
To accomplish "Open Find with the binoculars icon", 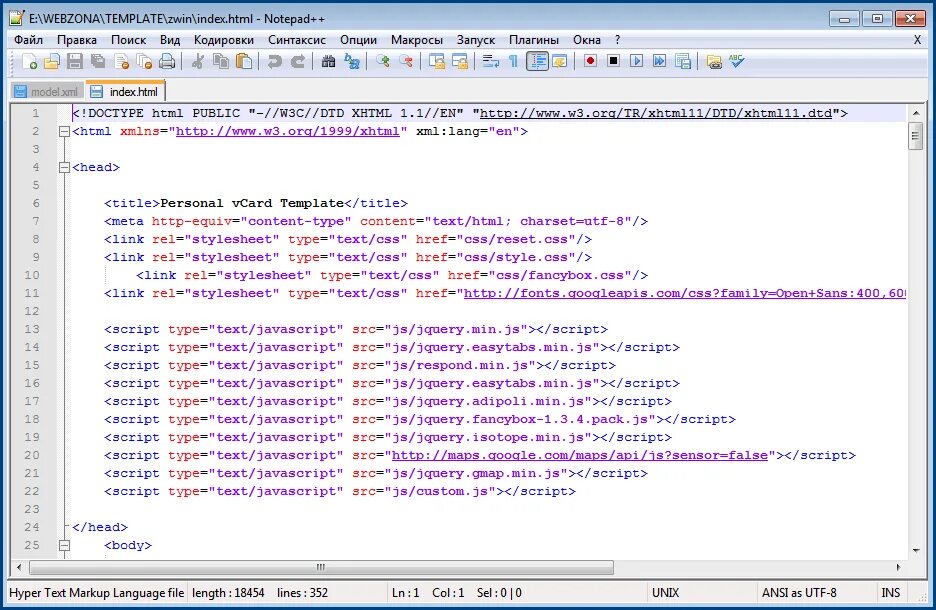I will tap(328, 61).
